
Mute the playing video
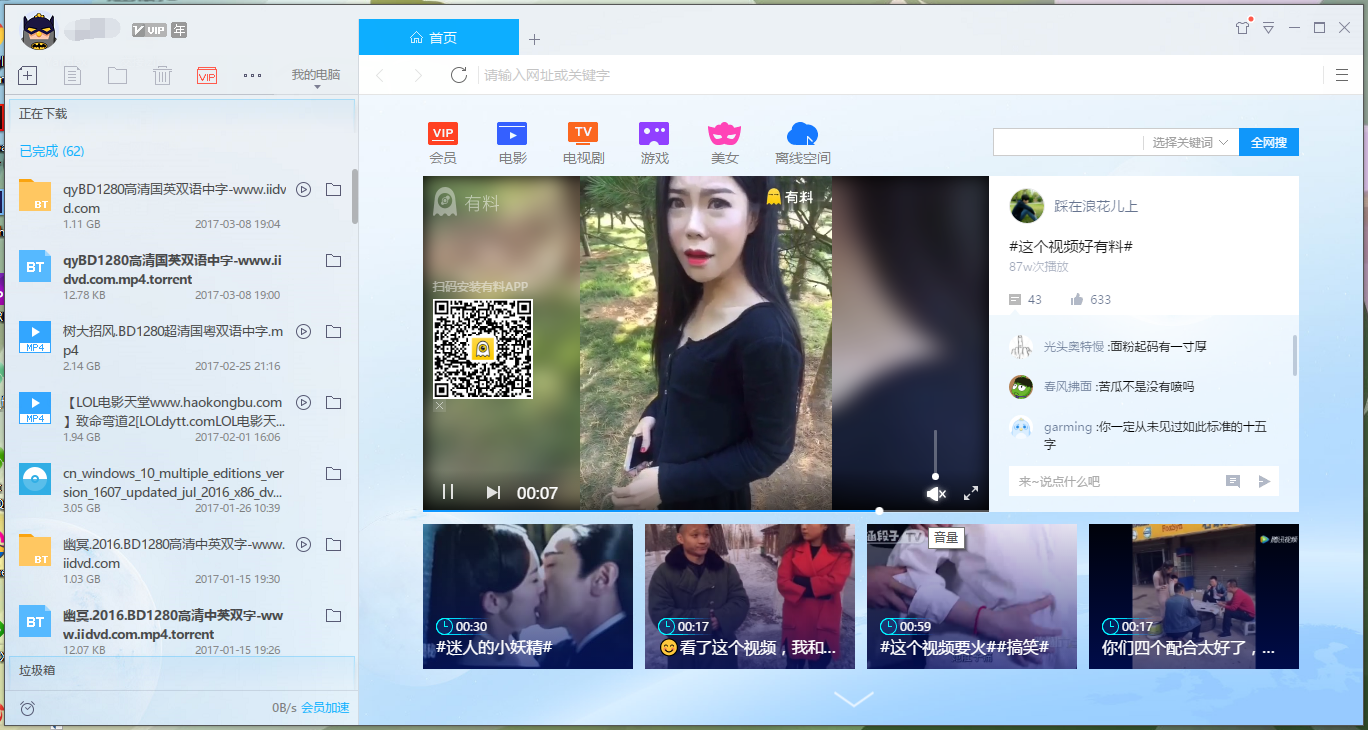click(934, 492)
